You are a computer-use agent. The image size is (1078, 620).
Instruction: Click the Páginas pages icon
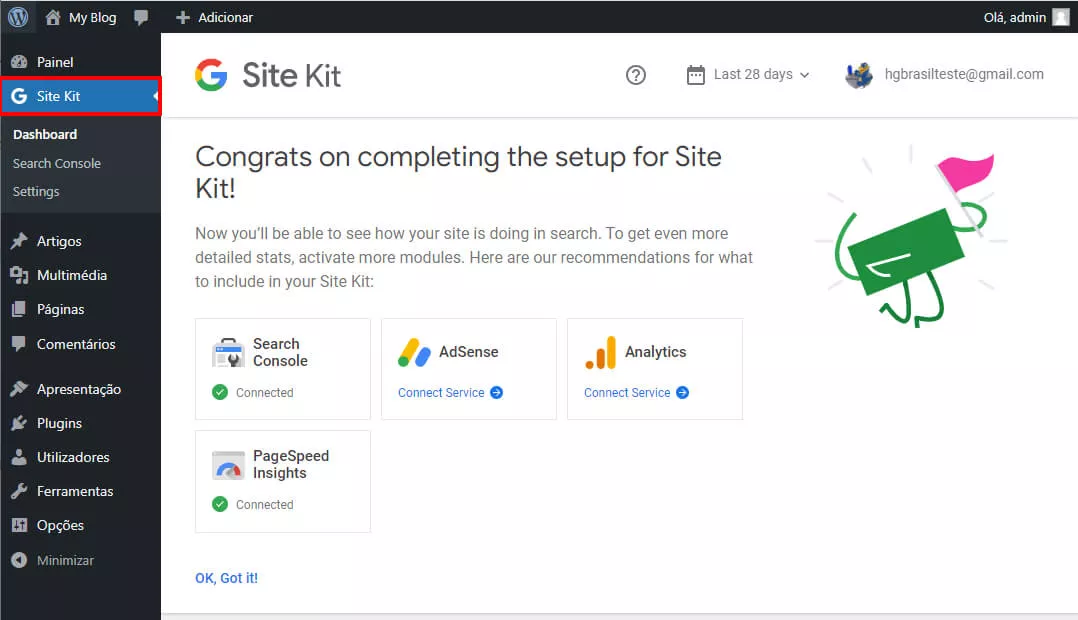pyautogui.click(x=19, y=309)
